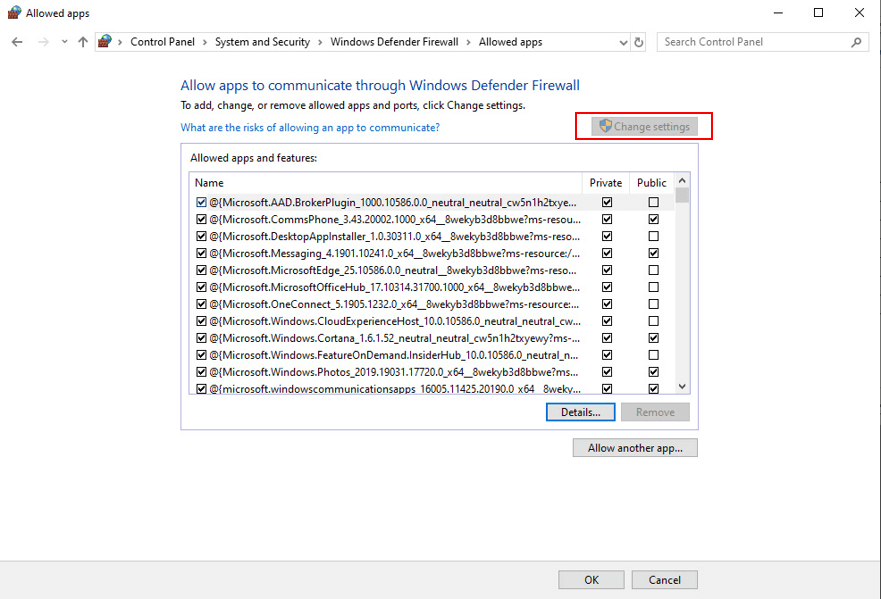Go to Windows Defender Firewall breadcrumb
The image size is (881, 599).
(x=394, y=42)
